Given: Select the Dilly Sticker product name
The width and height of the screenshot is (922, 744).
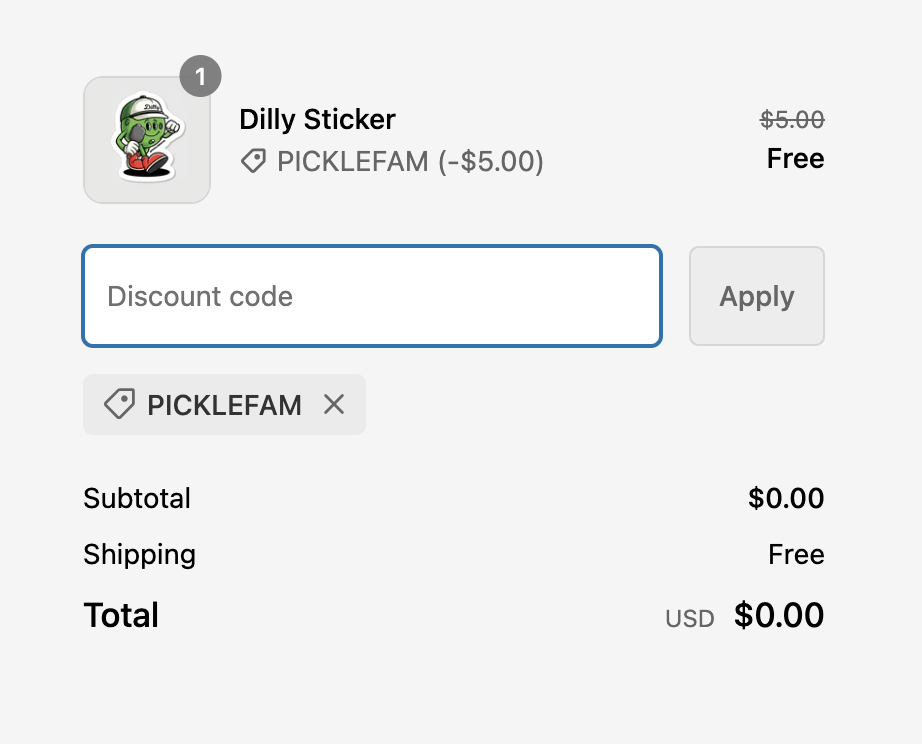Looking at the screenshot, I should pyautogui.click(x=317, y=120).
